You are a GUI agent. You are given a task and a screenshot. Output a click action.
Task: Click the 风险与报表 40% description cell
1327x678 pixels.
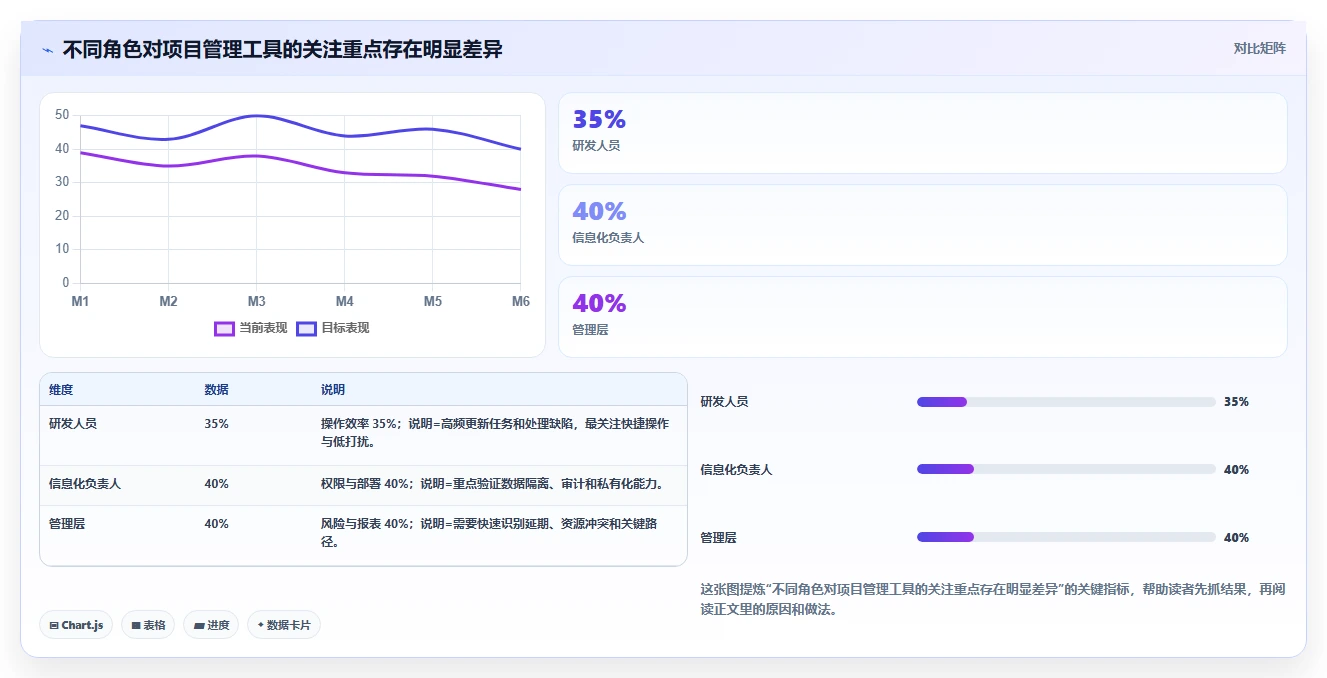point(488,532)
